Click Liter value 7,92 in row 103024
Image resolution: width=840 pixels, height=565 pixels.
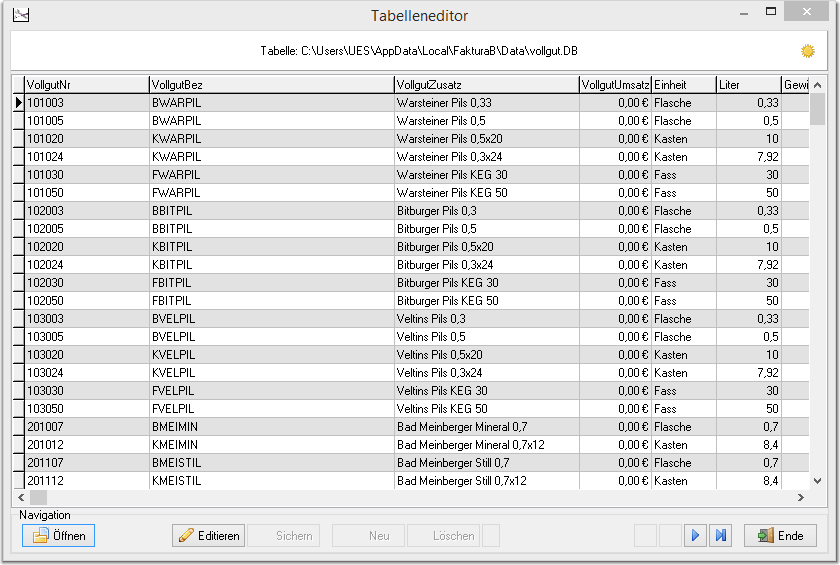(x=748, y=373)
